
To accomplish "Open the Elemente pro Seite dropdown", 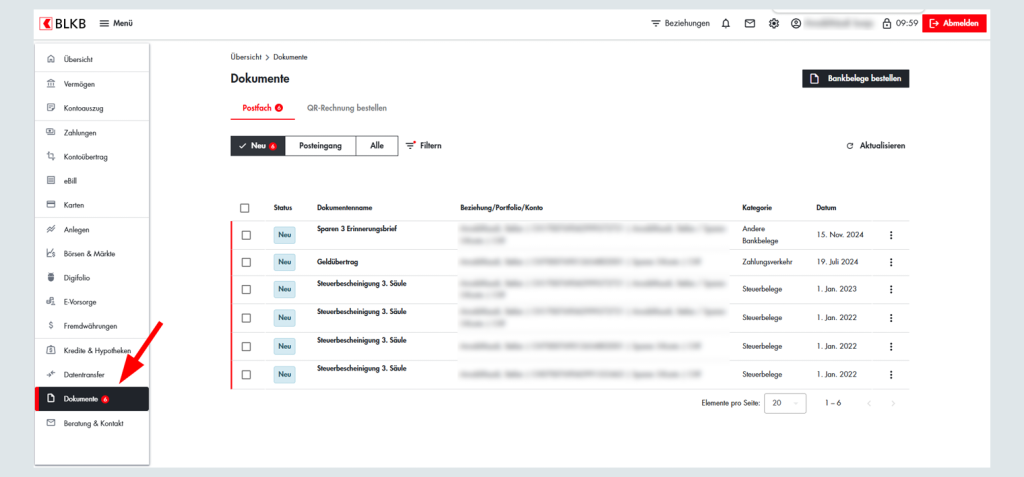I will (x=785, y=403).
